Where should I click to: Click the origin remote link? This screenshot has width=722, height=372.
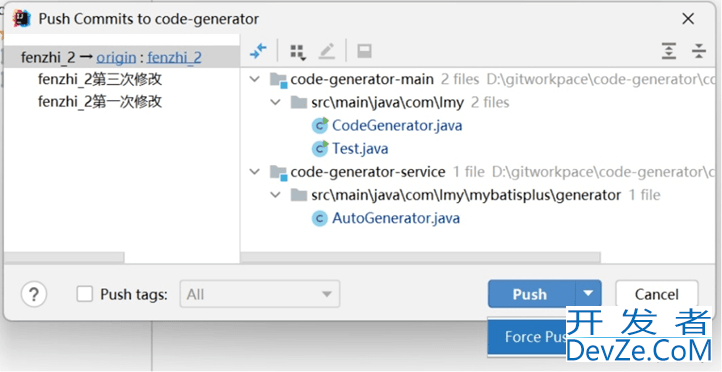pos(116,58)
